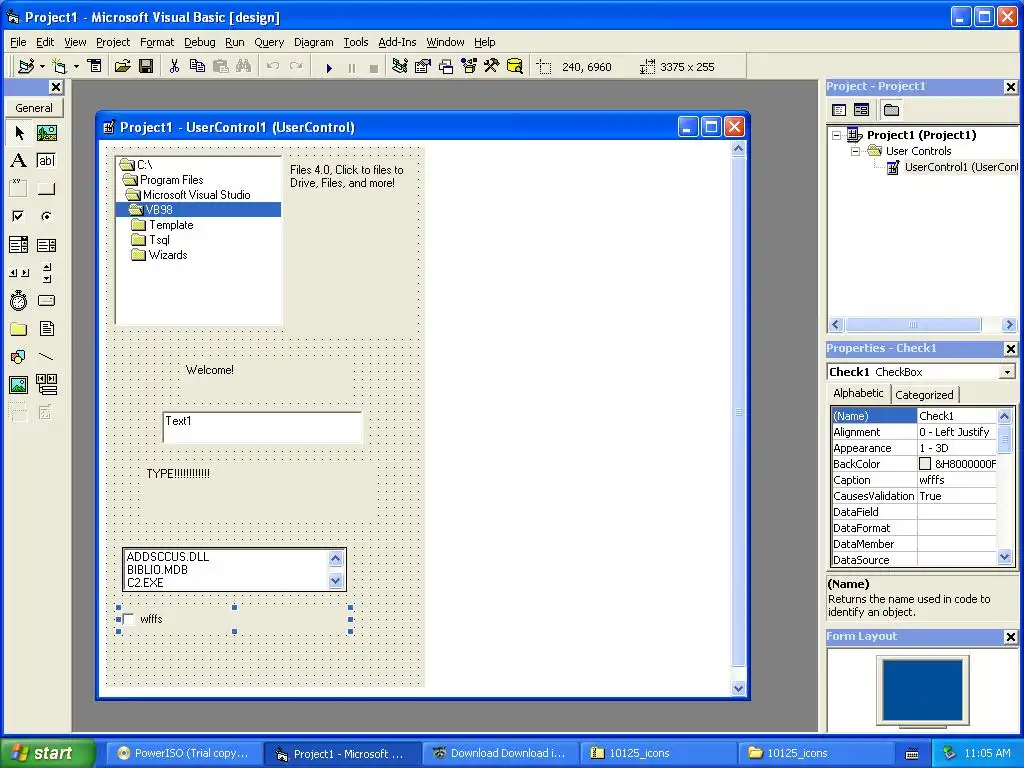The height and width of the screenshot is (768, 1024).
Task: Select the CheckBox tool in the toolbox
Action: 19,216
